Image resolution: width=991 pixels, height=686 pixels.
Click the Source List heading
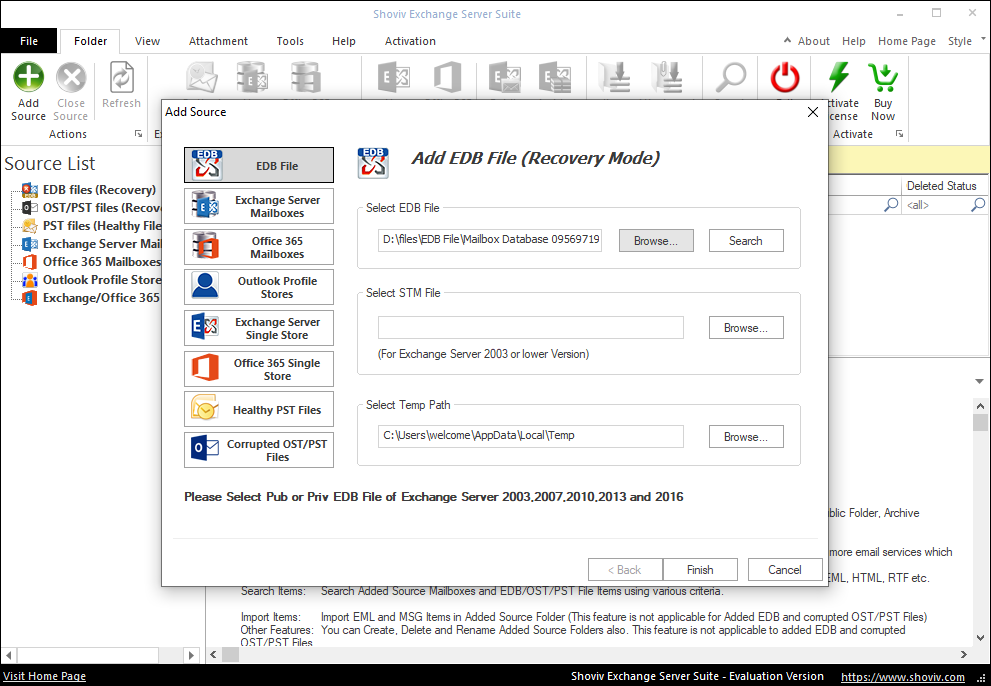[50, 164]
